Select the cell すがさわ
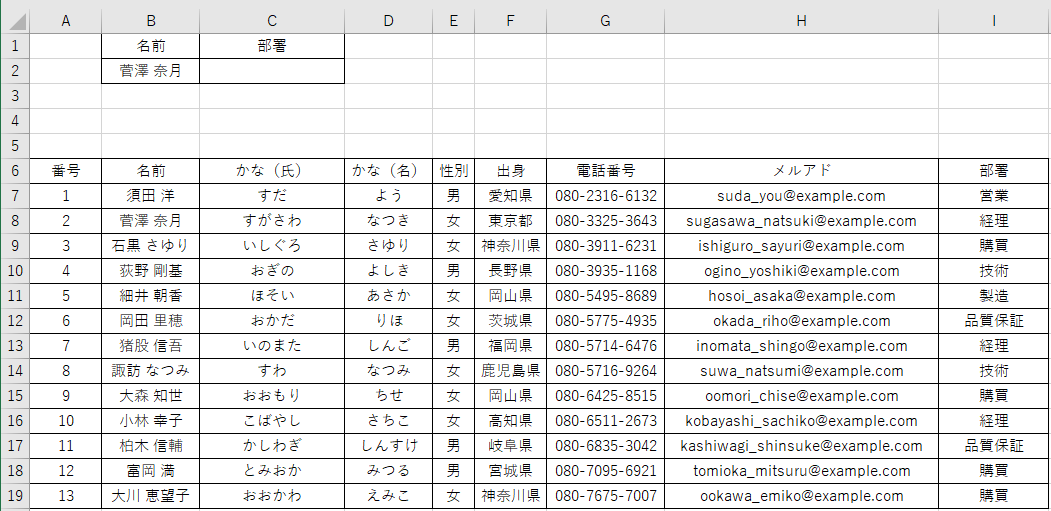This screenshot has width=1051, height=511. point(272,221)
